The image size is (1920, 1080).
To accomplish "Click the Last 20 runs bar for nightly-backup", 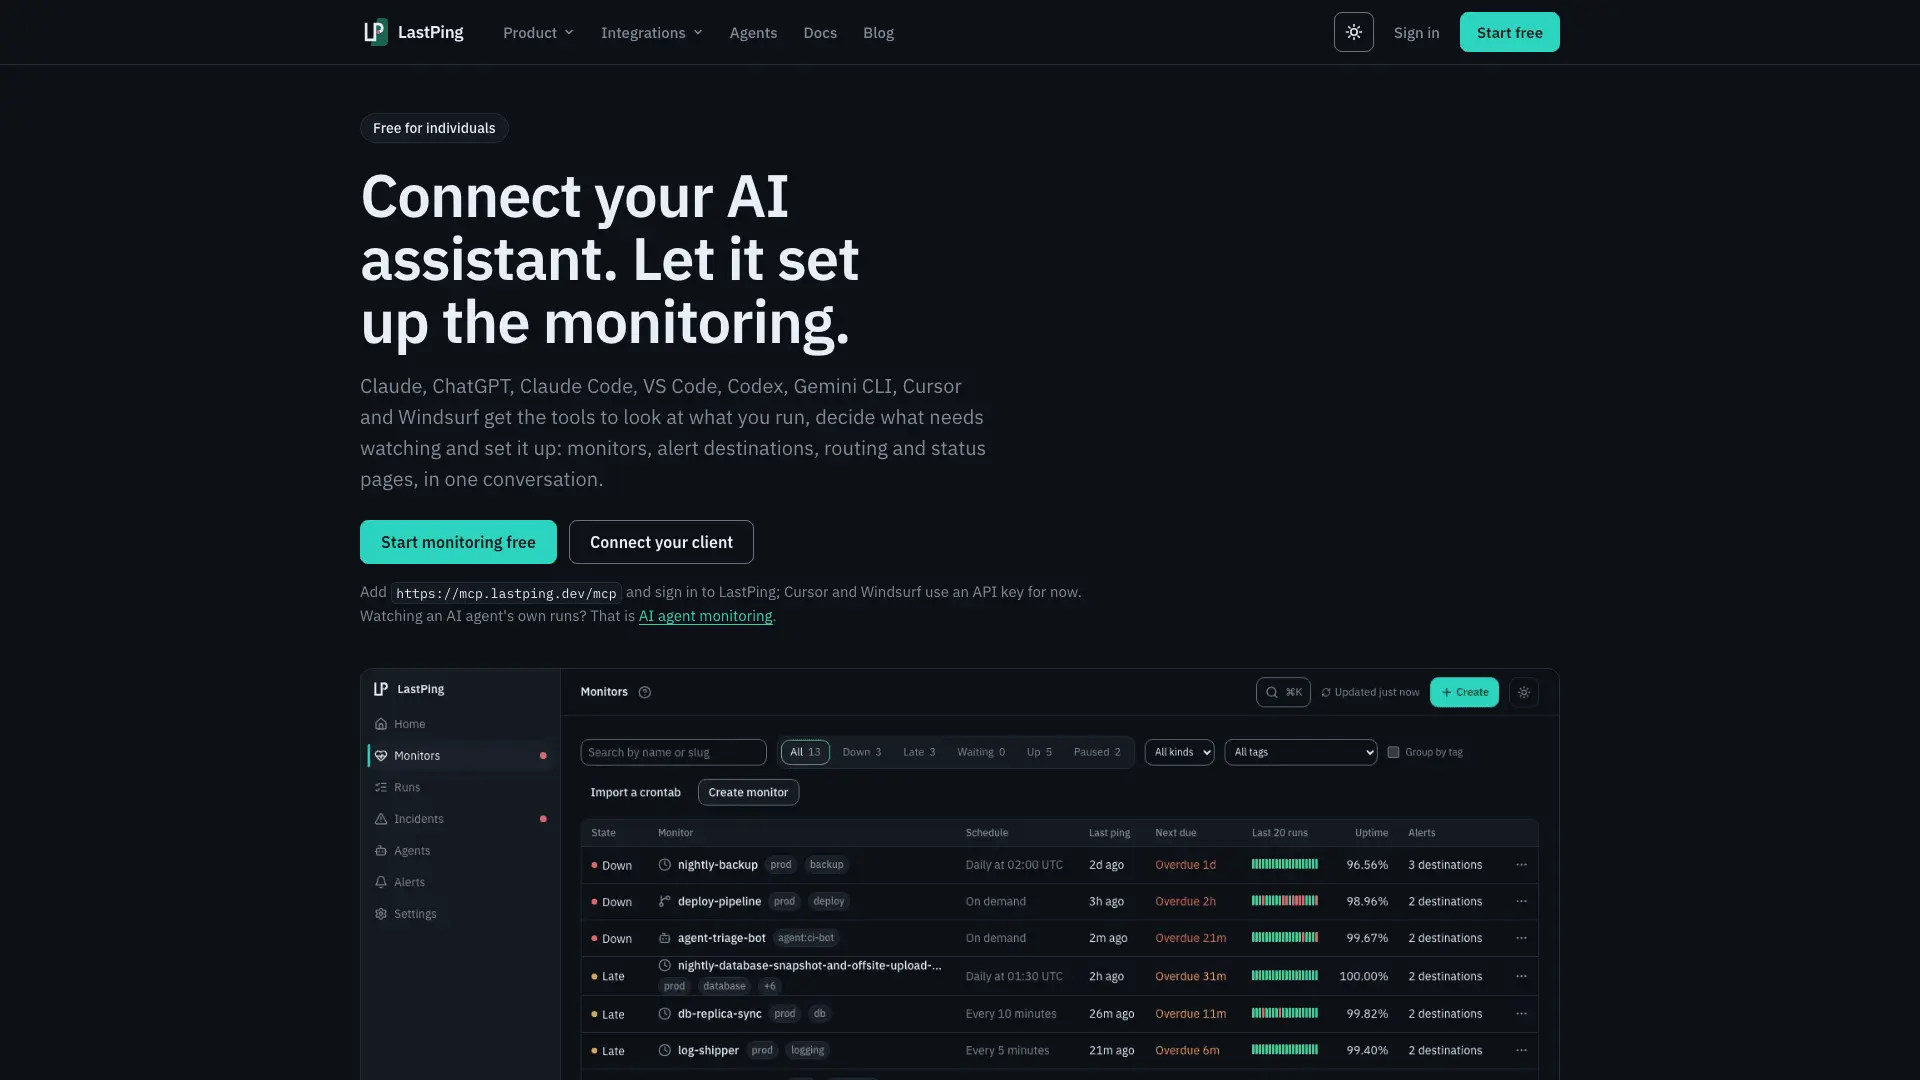I will (x=1285, y=864).
